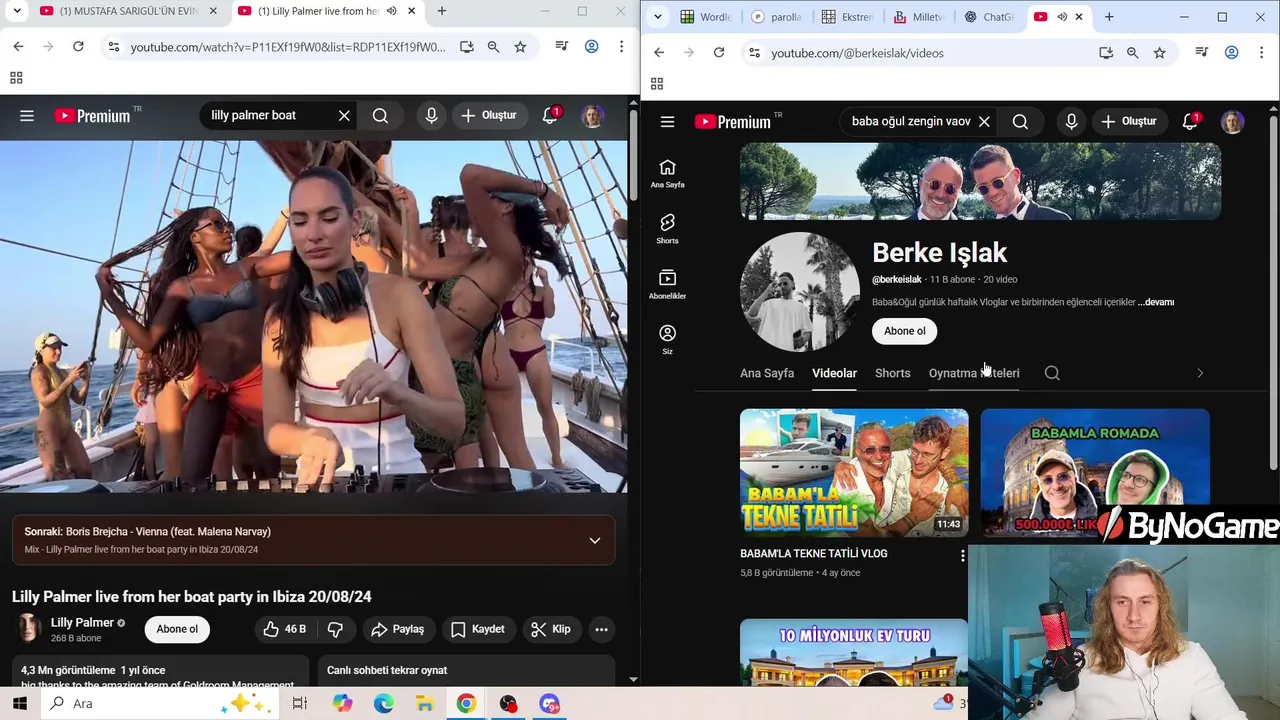Show more channel tabs with right chevron
Screen dimensions: 1280x720
coord(1200,373)
